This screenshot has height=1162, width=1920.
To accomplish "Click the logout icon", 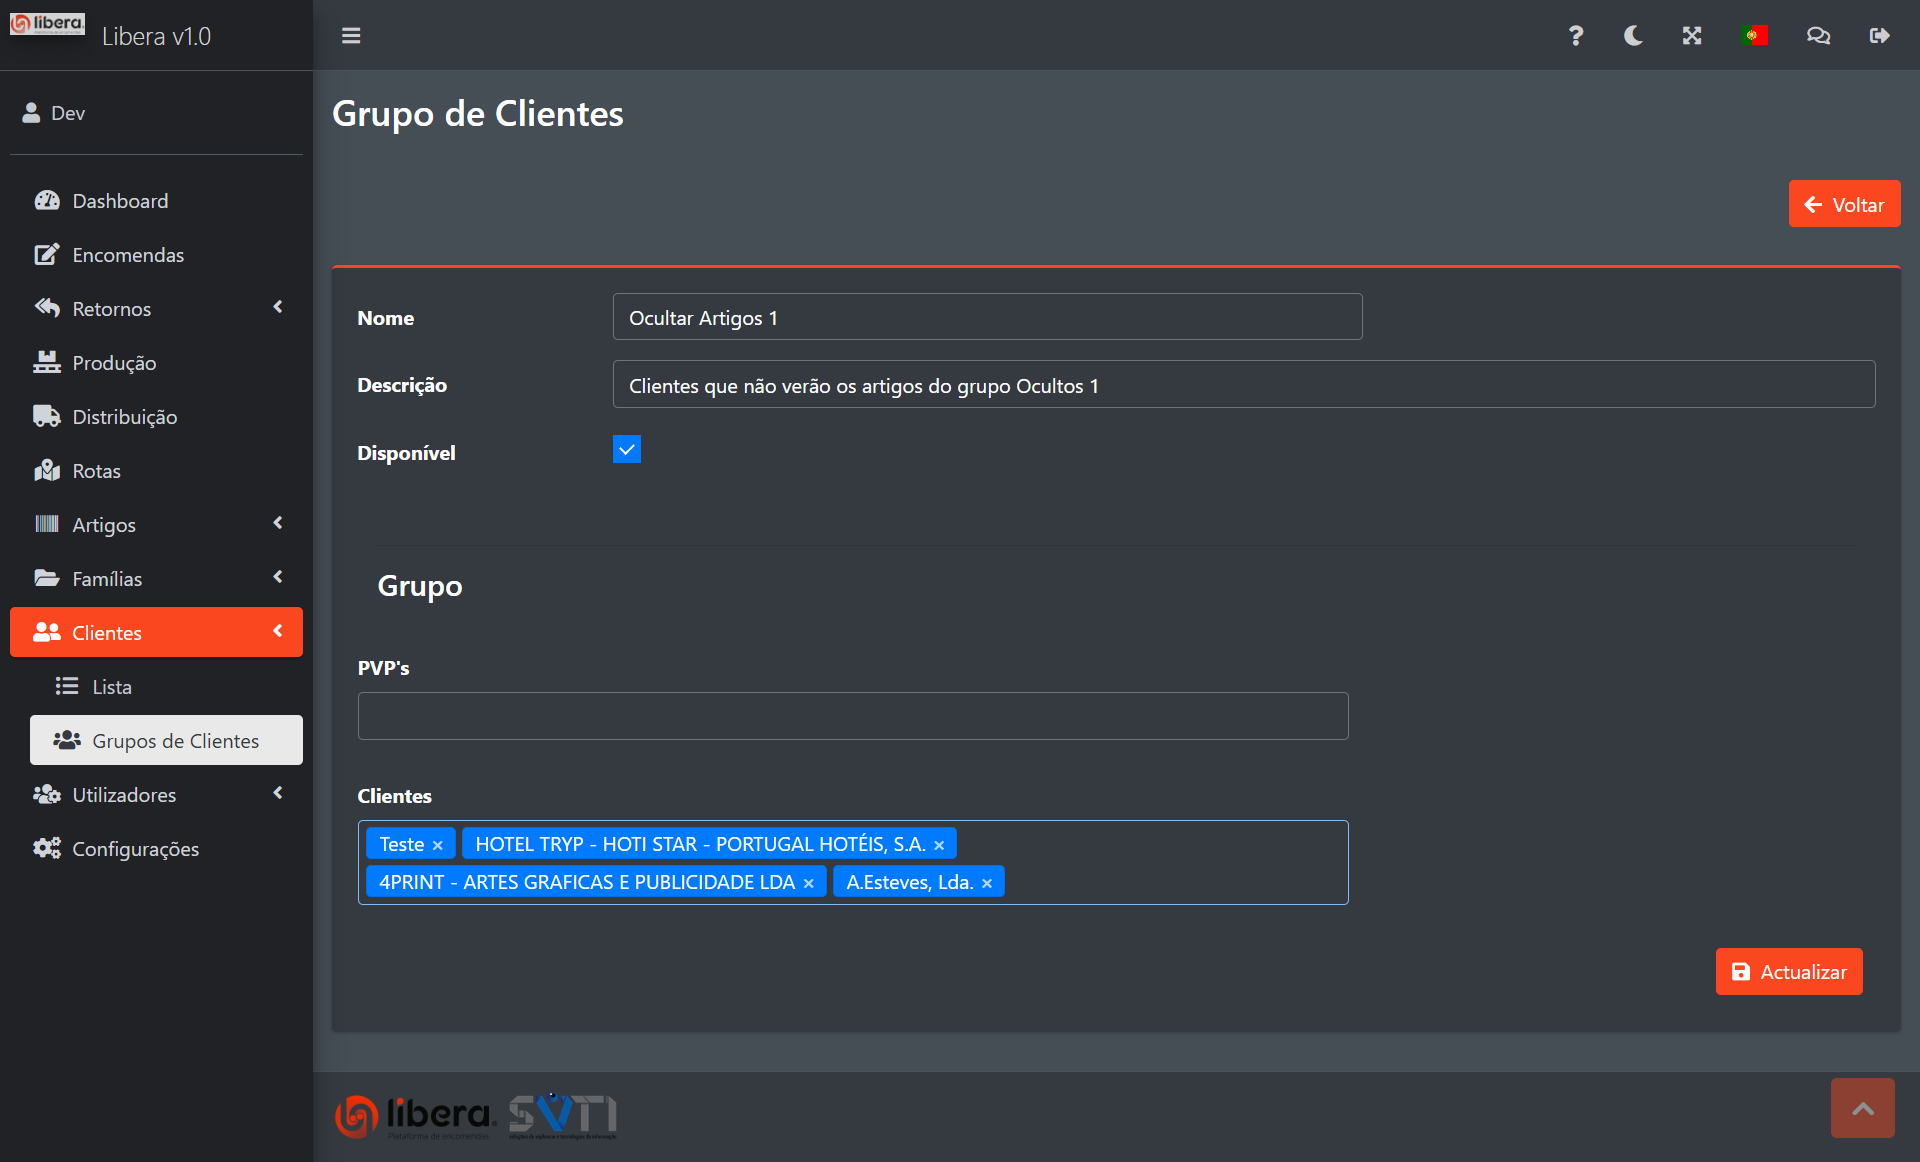I will 1879,36.
